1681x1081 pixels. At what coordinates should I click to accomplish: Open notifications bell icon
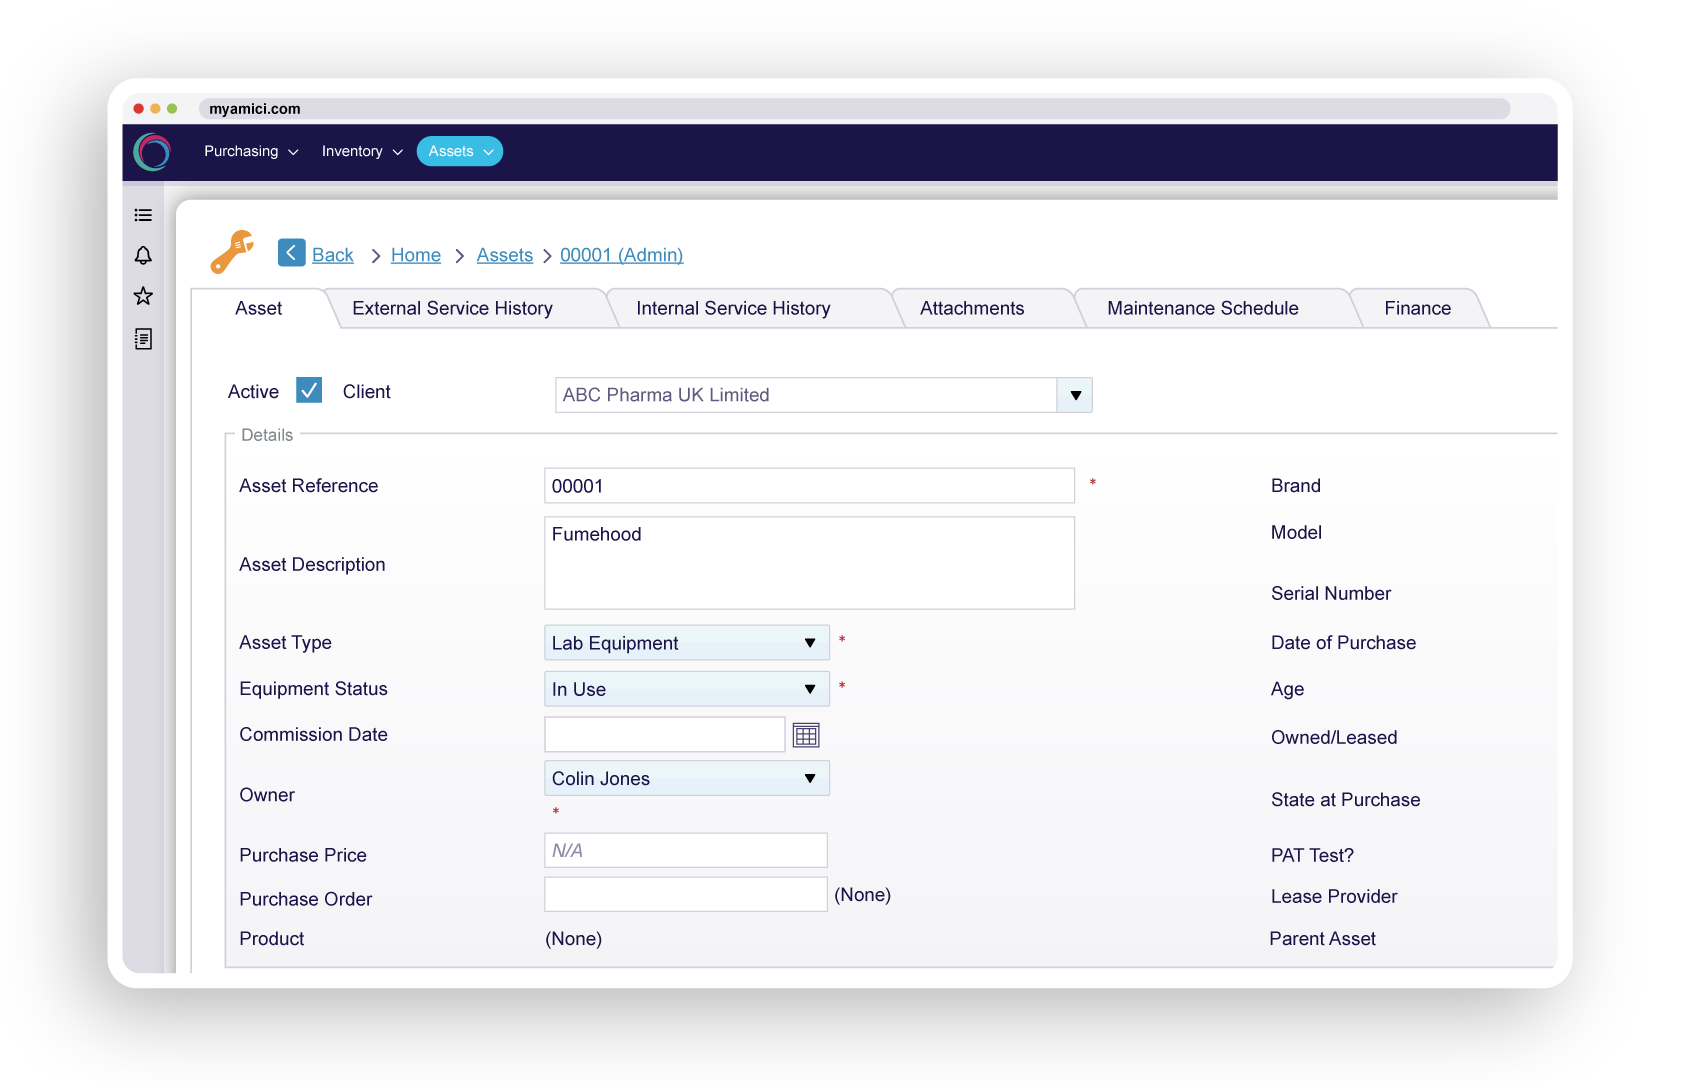coord(143,256)
